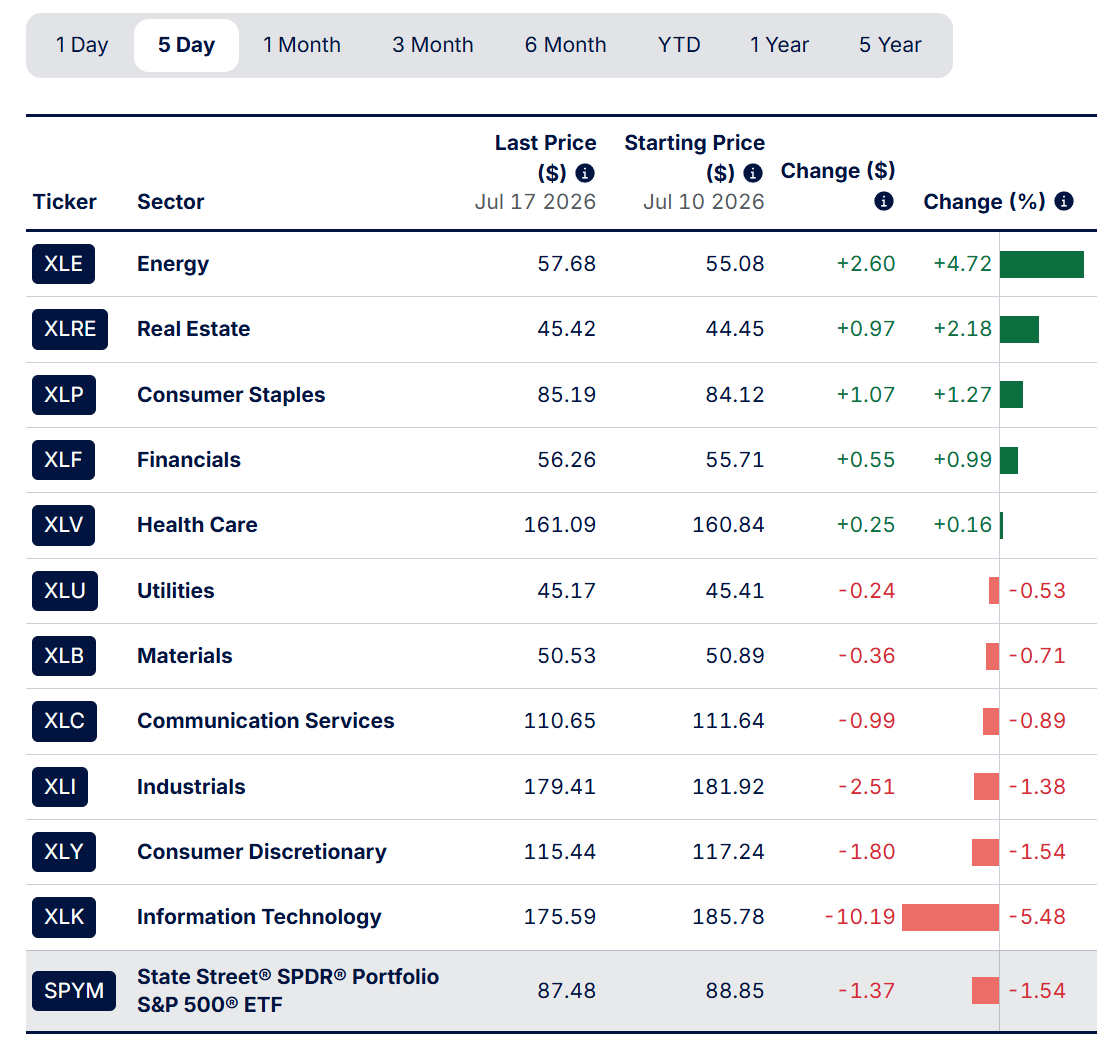Image resolution: width=1105 pixels, height=1060 pixels.
Task: Choose the 3 Month timeframe
Action: (433, 45)
